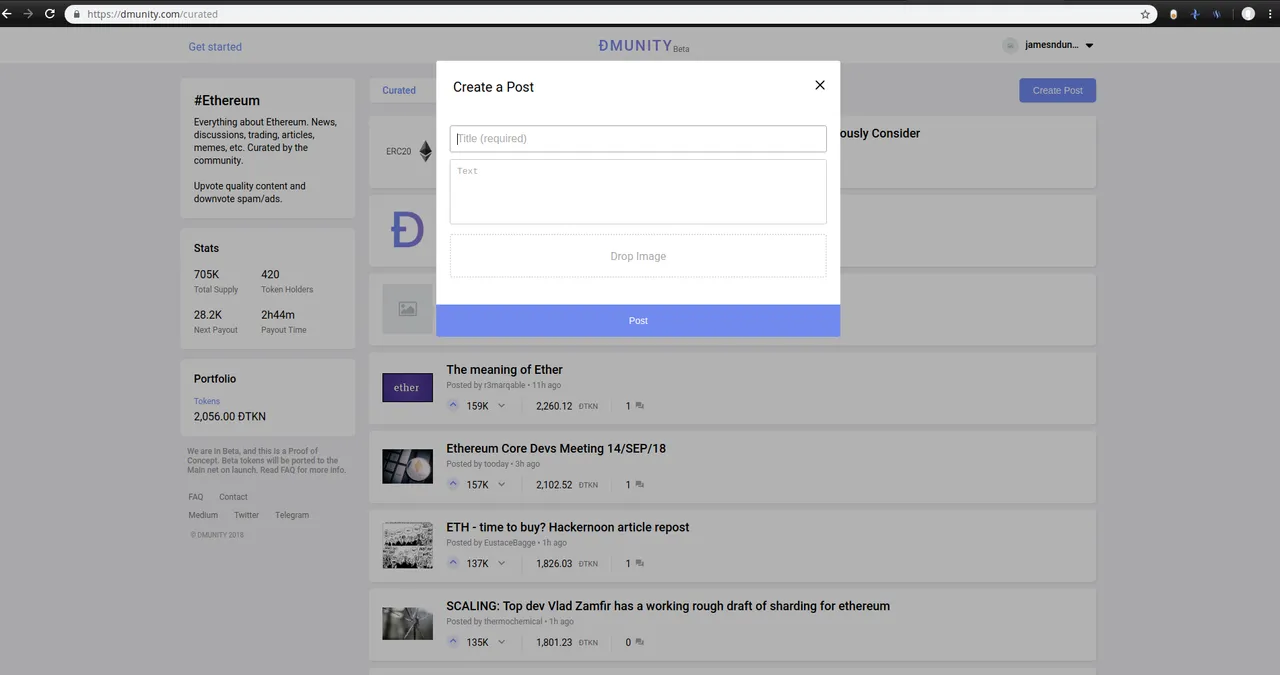Click the Core Devs Meeting thumbnail

[407, 466]
